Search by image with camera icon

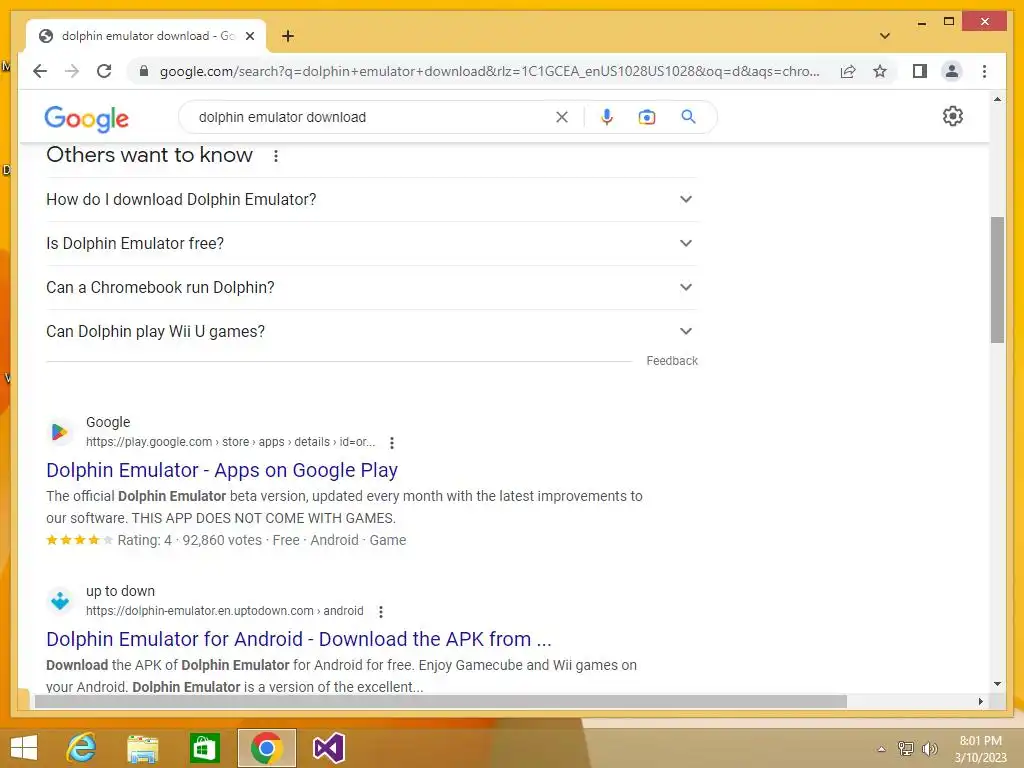pyautogui.click(x=647, y=117)
